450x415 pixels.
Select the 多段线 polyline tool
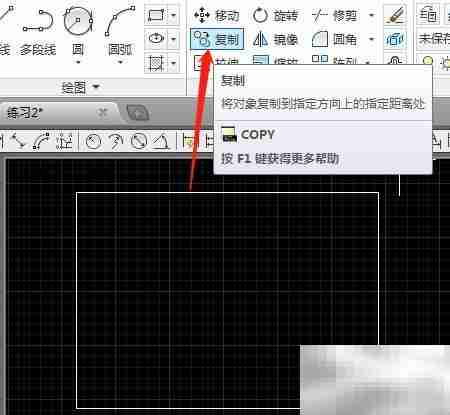tap(38, 32)
